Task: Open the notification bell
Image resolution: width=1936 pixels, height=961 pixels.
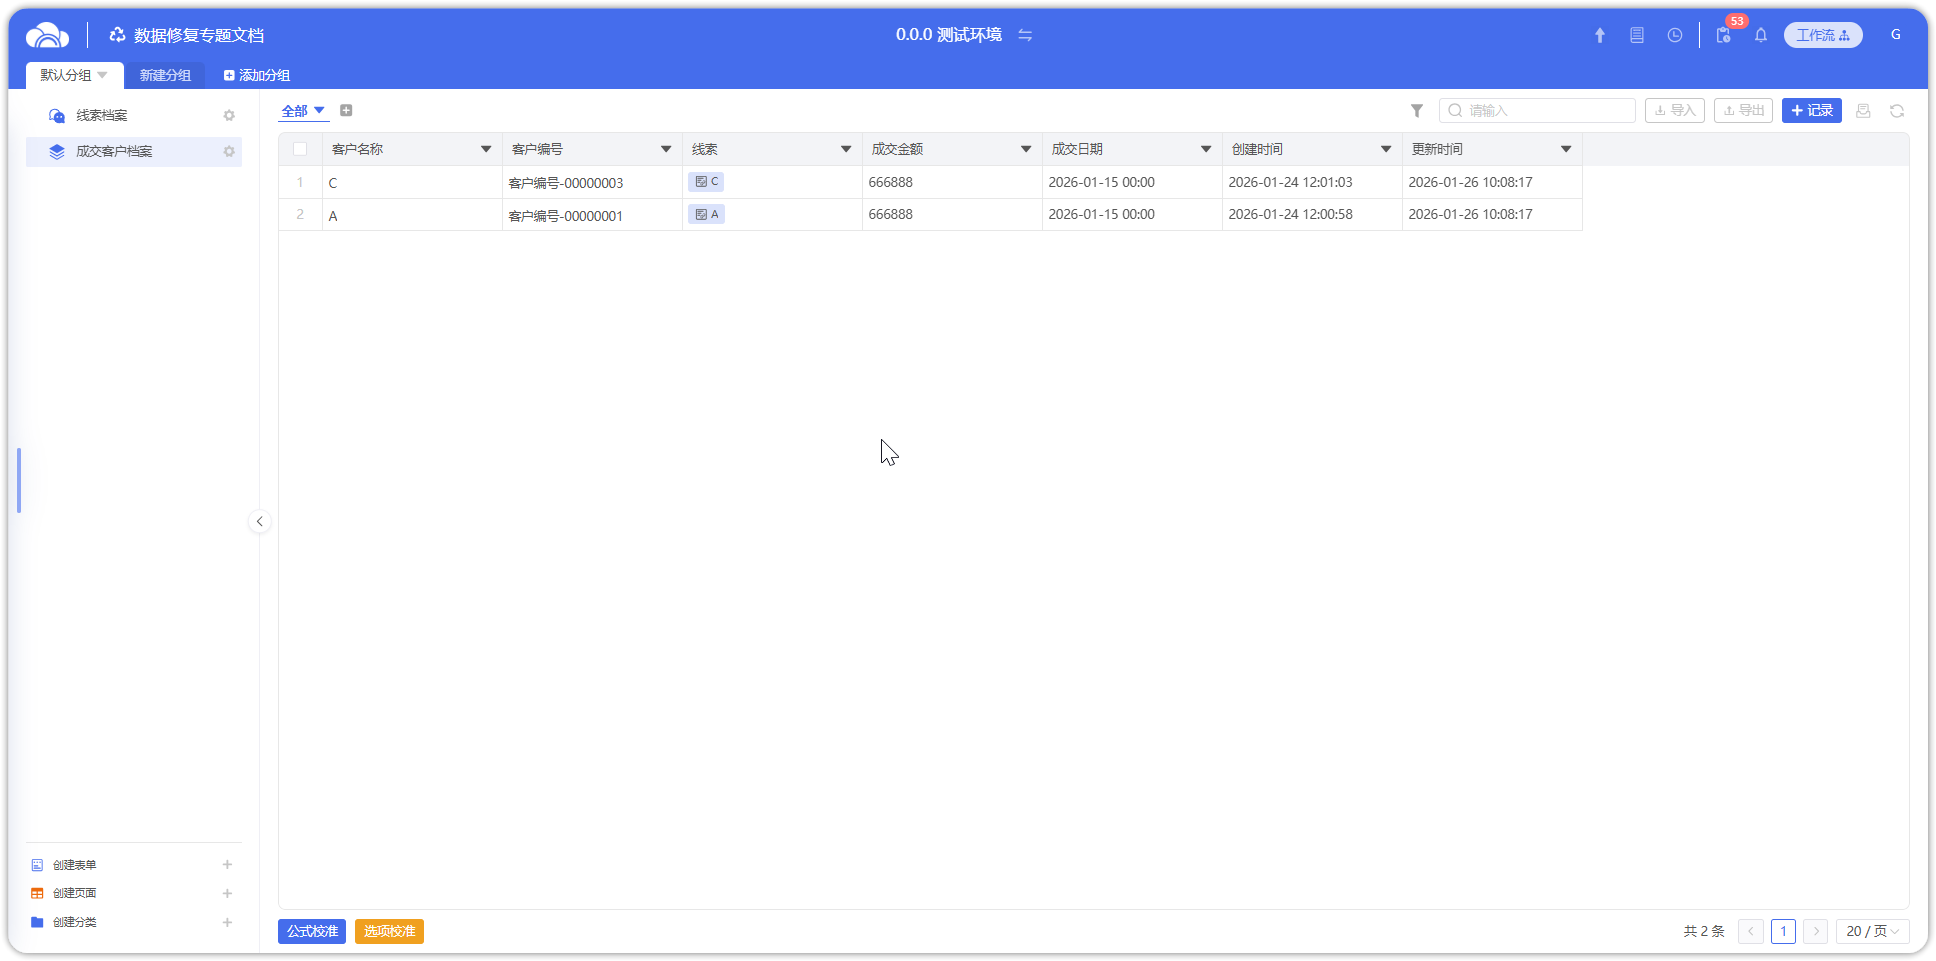Action: tap(1760, 35)
